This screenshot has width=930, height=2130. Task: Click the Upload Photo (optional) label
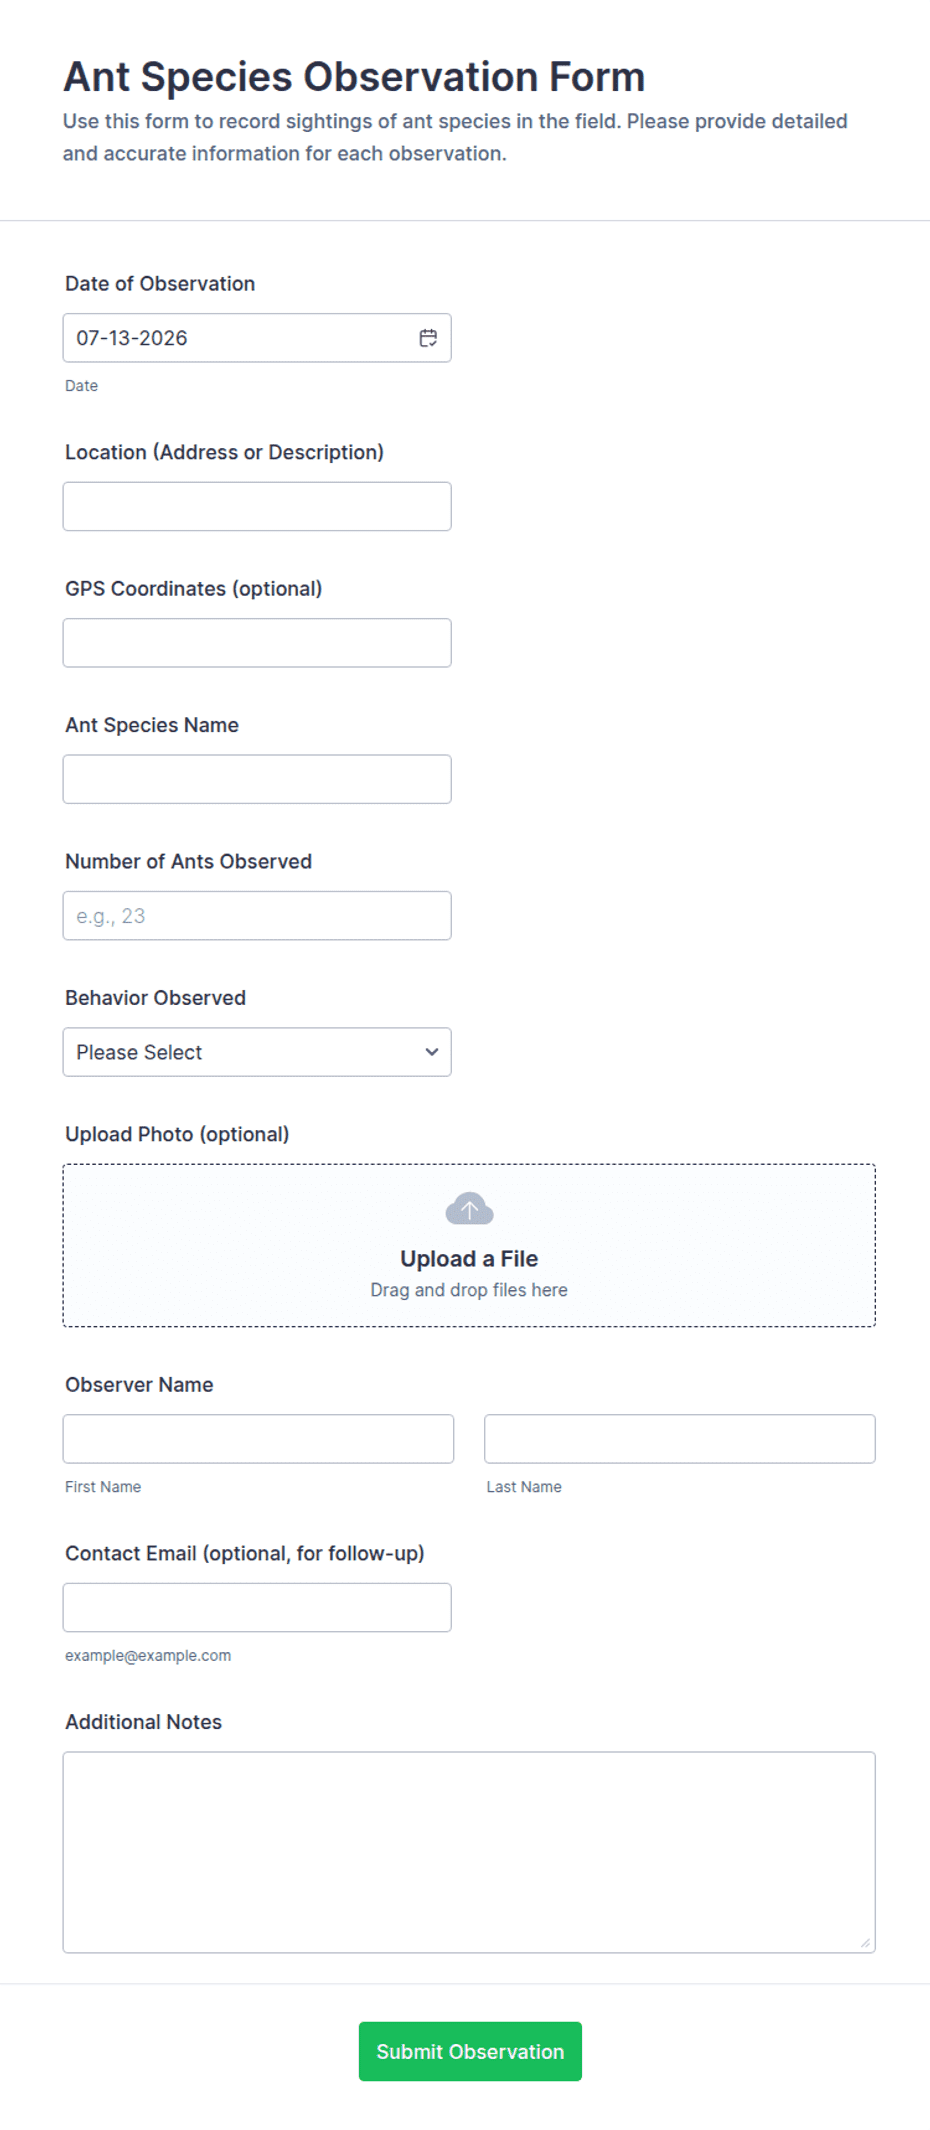(x=177, y=1134)
